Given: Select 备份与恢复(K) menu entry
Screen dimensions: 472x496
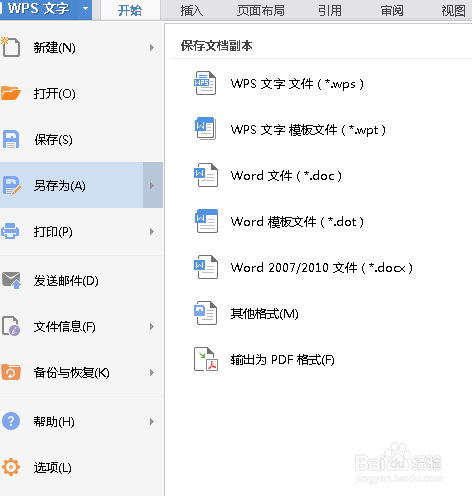Looking at the screenshot, I should pyautogui.click(x=81, y=372).
